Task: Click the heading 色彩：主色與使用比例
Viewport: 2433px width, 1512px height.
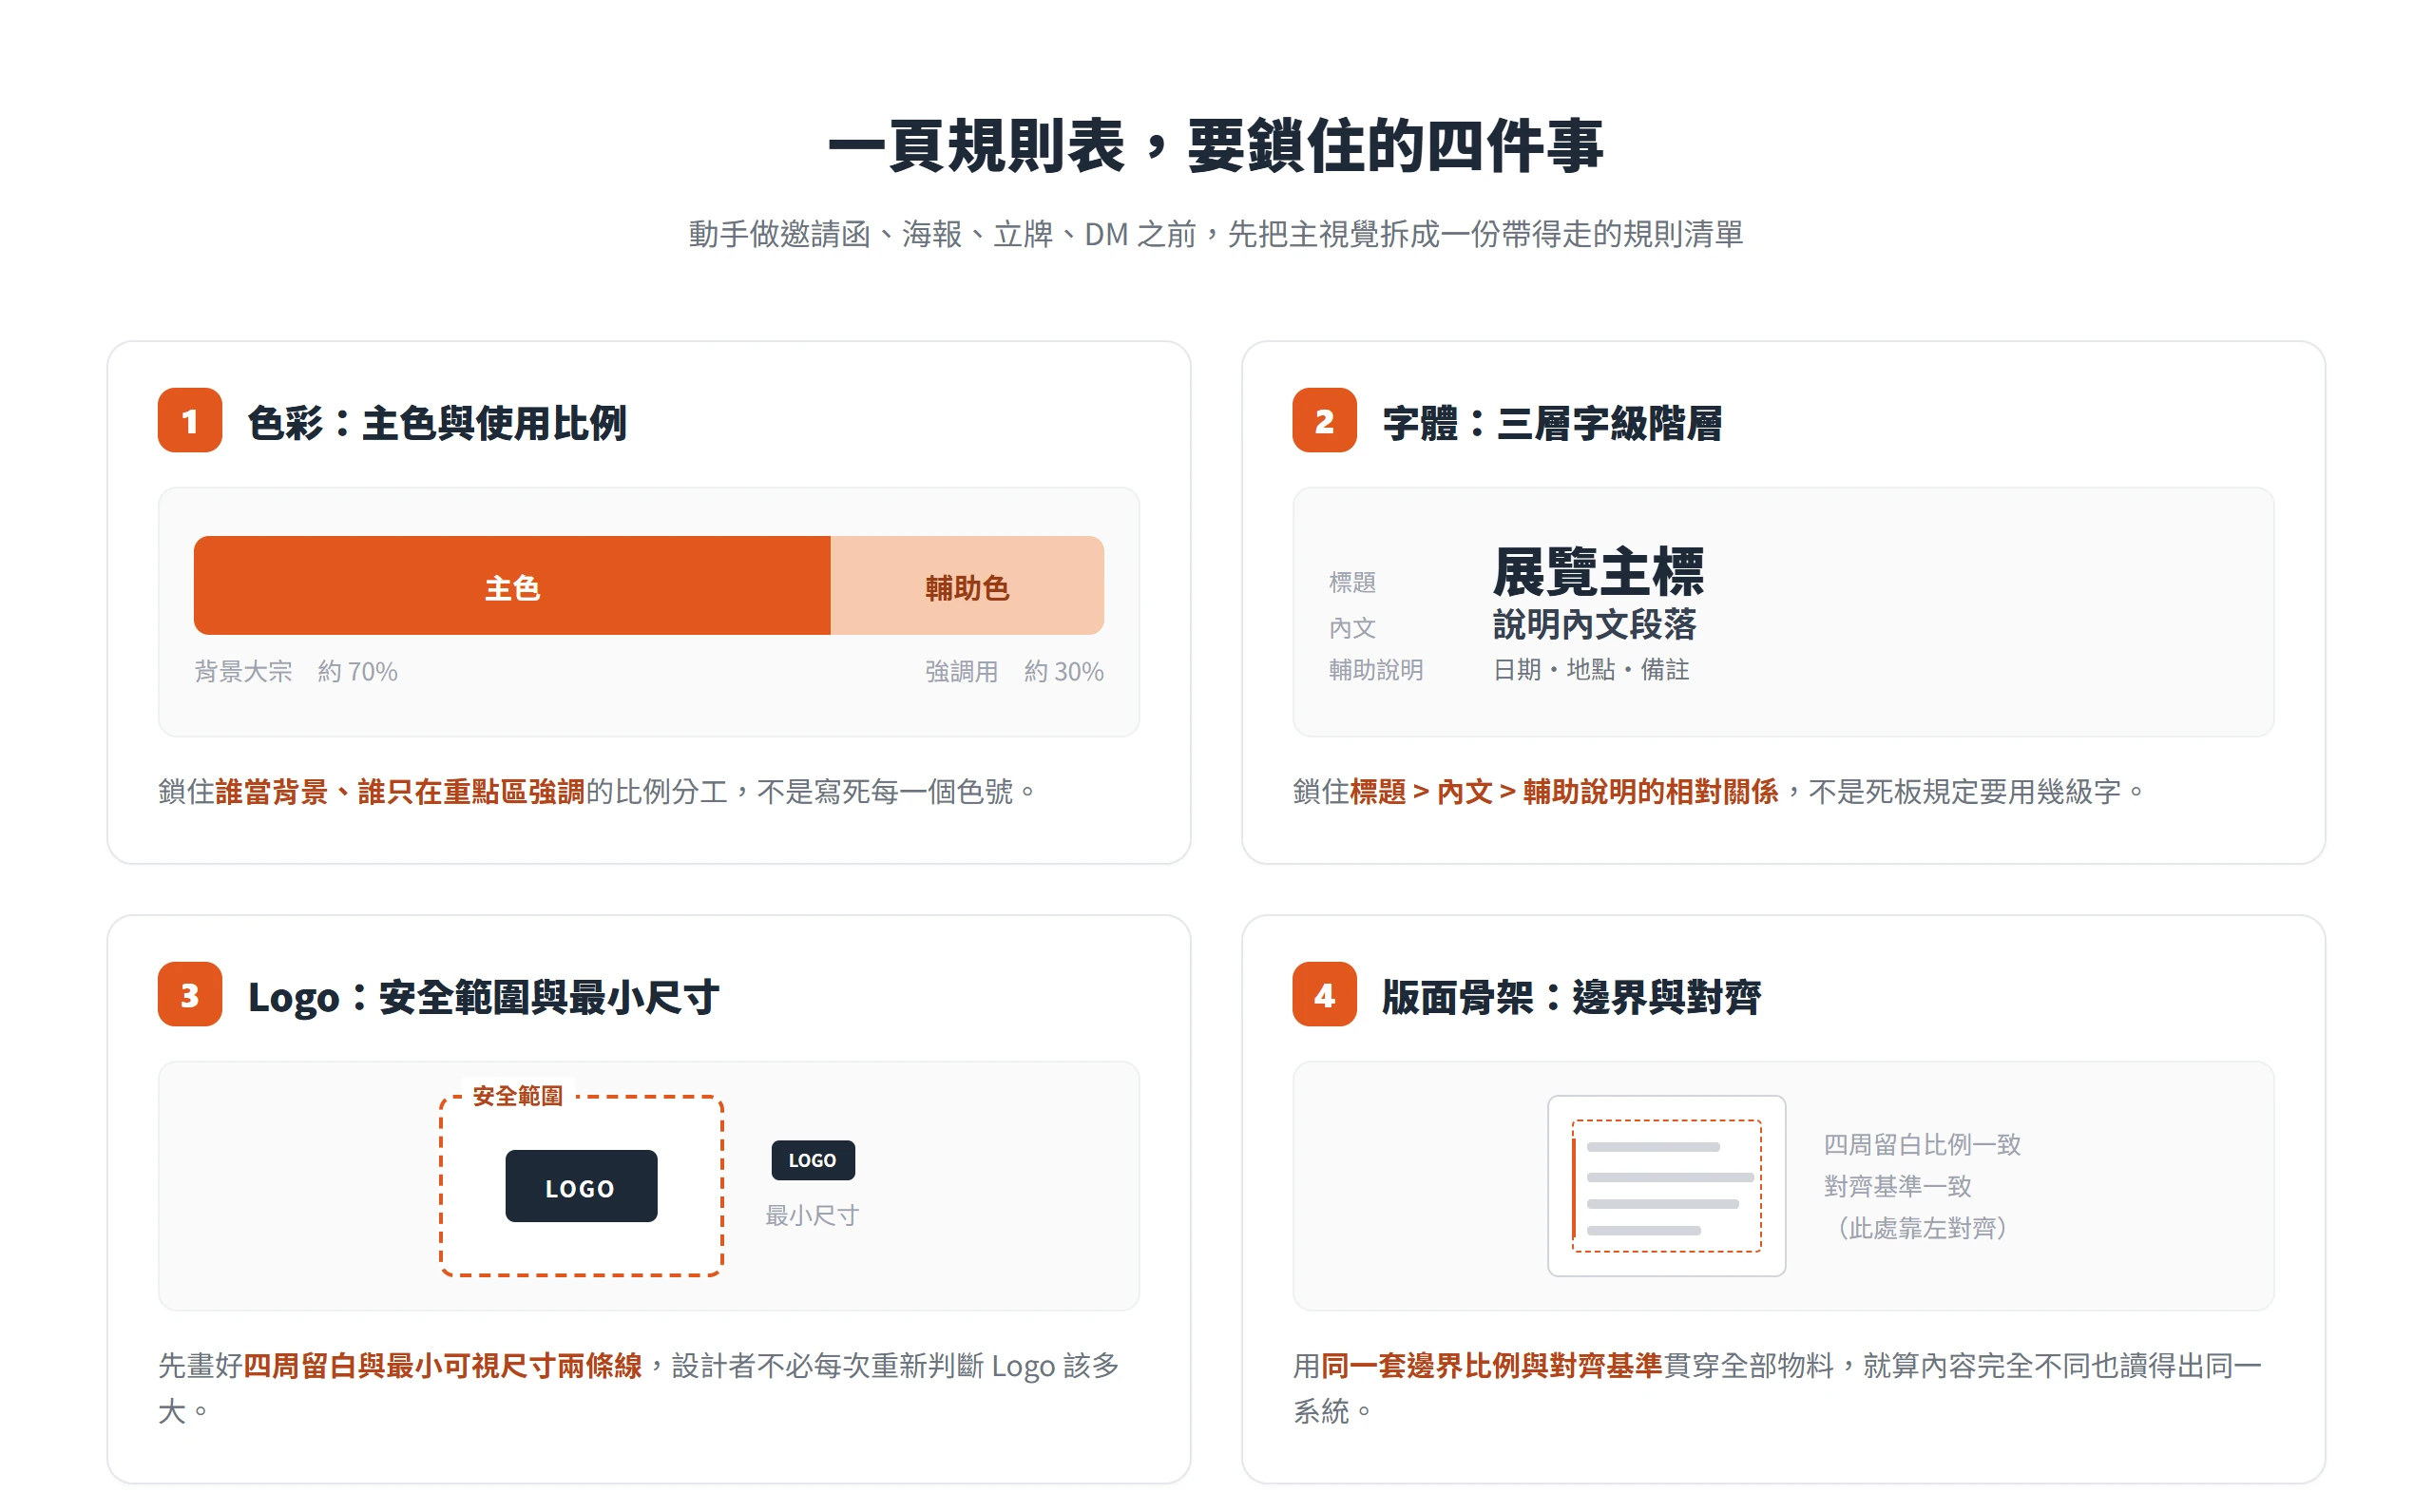Action: click(437, 423)
